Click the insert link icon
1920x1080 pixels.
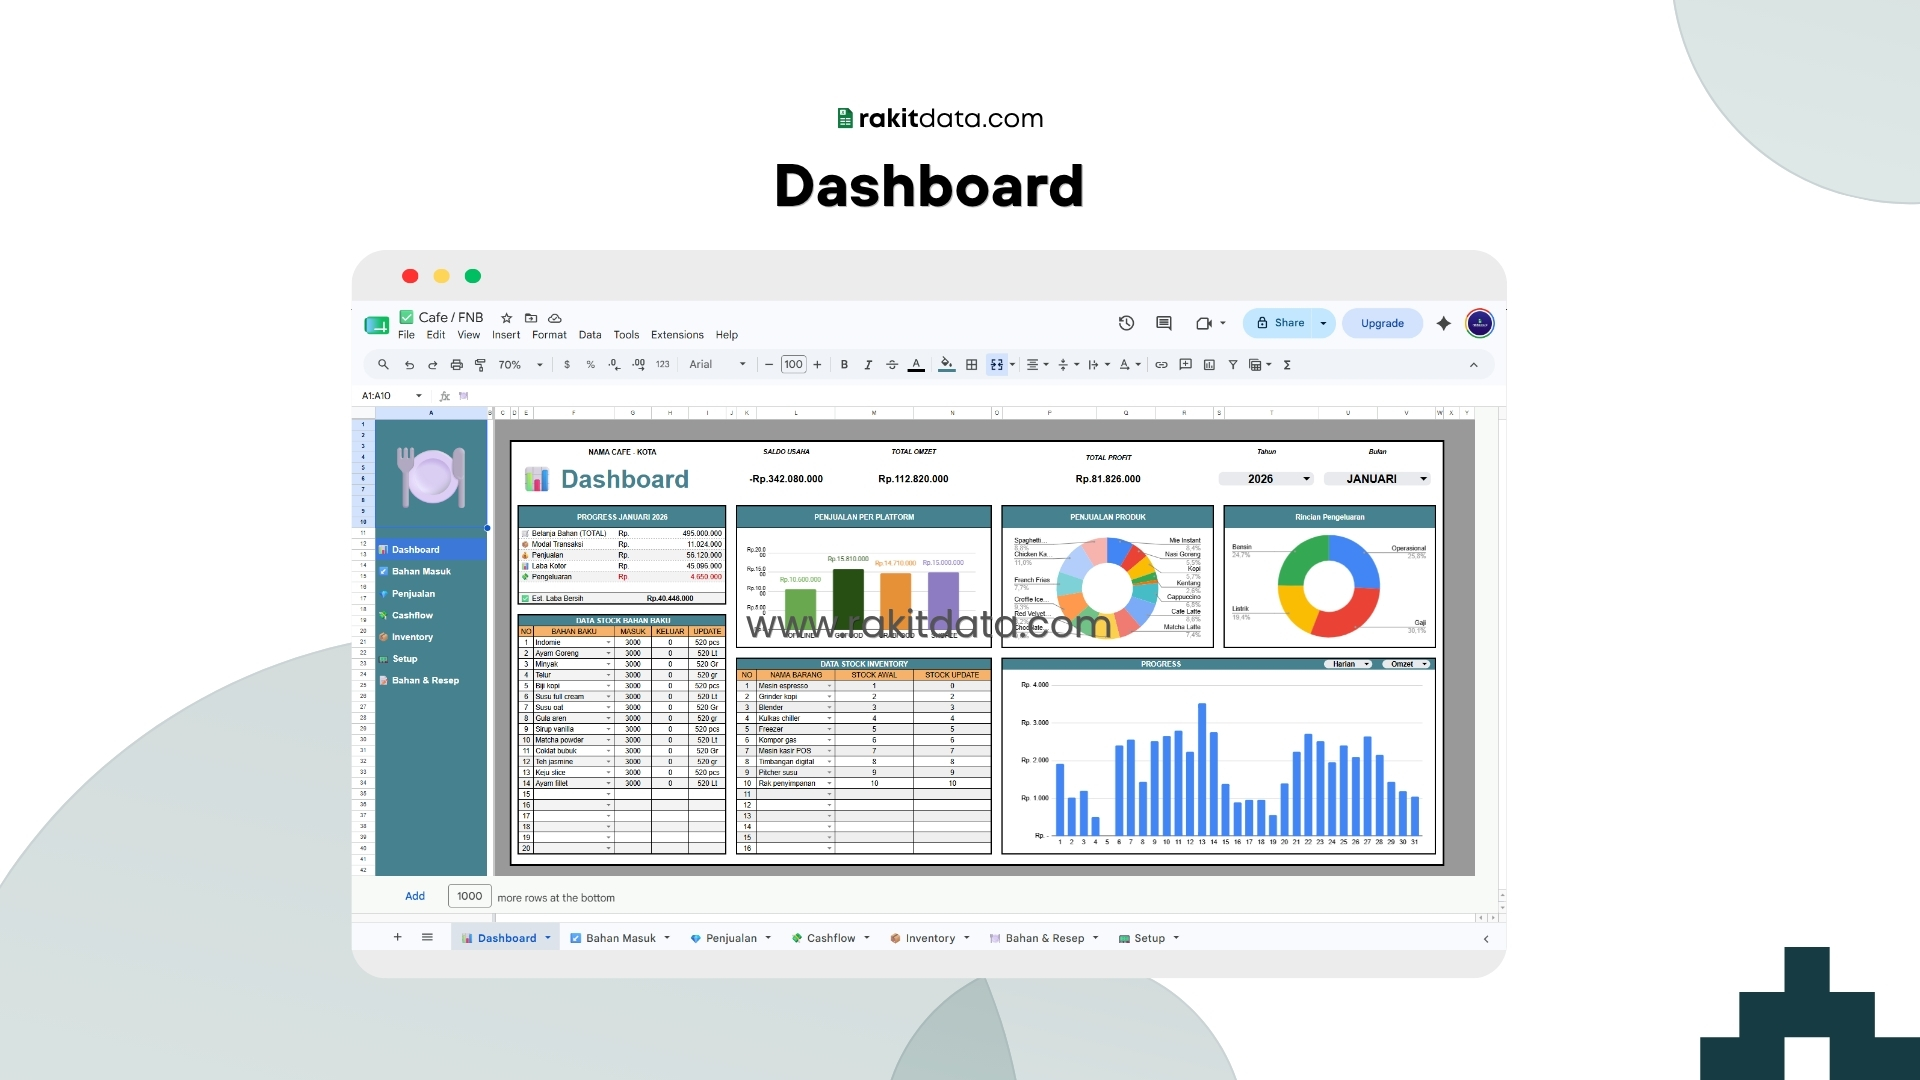[1161, 365]
